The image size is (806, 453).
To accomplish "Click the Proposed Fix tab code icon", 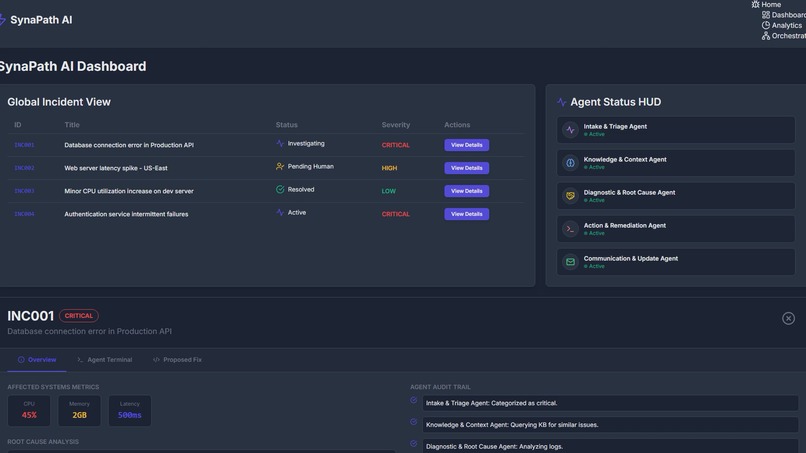I will (x=156, y=359).
